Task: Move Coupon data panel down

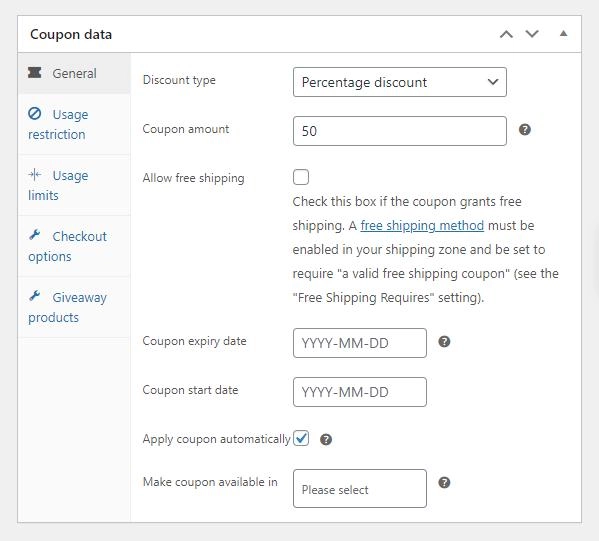Action: [532, 34]
